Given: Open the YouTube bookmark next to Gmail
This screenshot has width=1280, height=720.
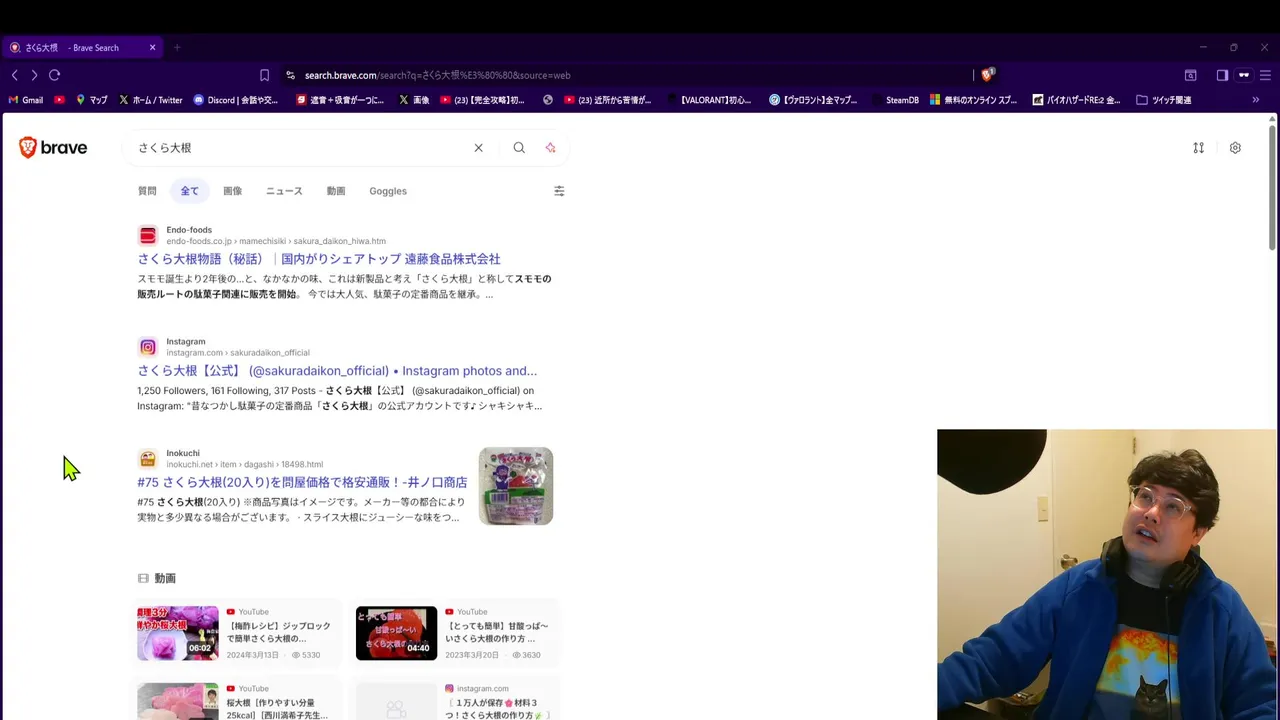Looking at the screenshot, I should pyautogui.click(x=59, y=100).
